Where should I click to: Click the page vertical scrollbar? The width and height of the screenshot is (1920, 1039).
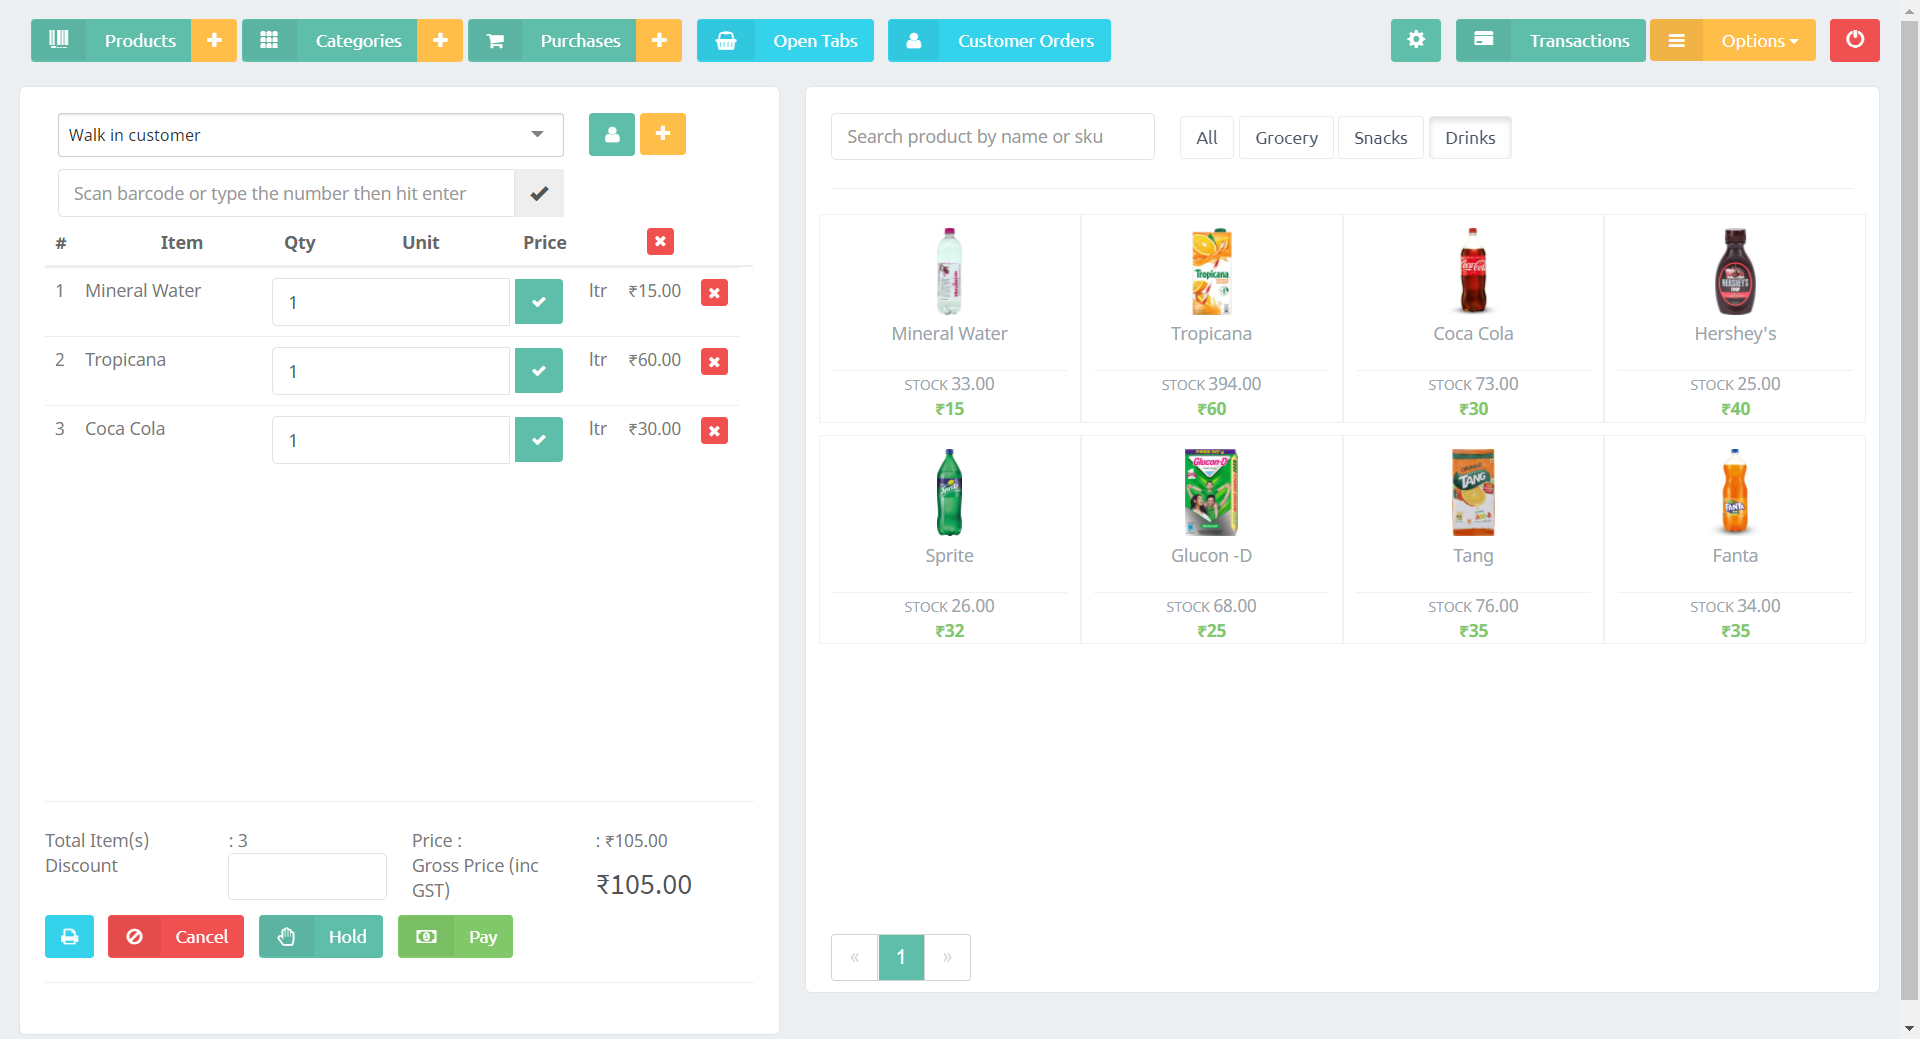pyautogui.click(x=1909, y=510)
